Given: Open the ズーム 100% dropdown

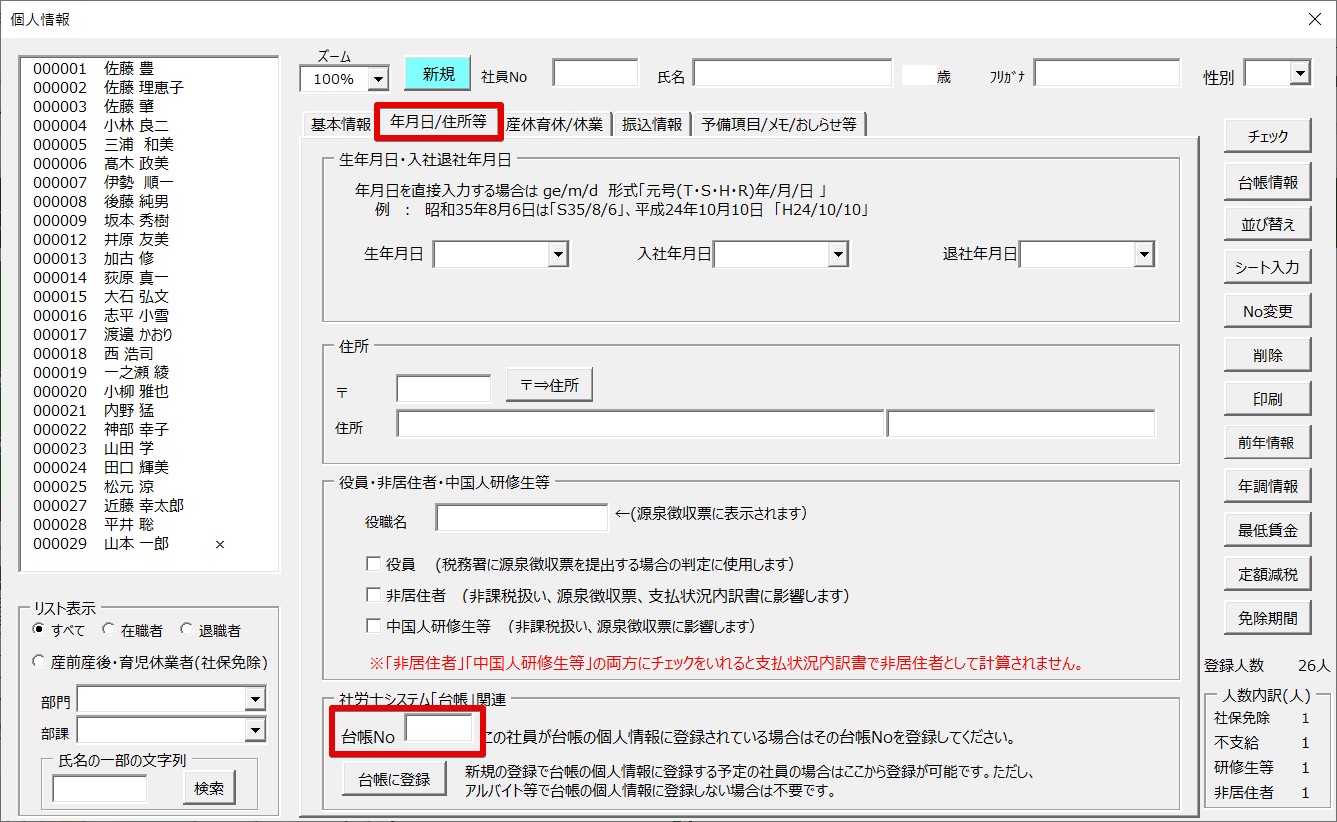Looking at the screenshot, I should [x=378, y=78].
